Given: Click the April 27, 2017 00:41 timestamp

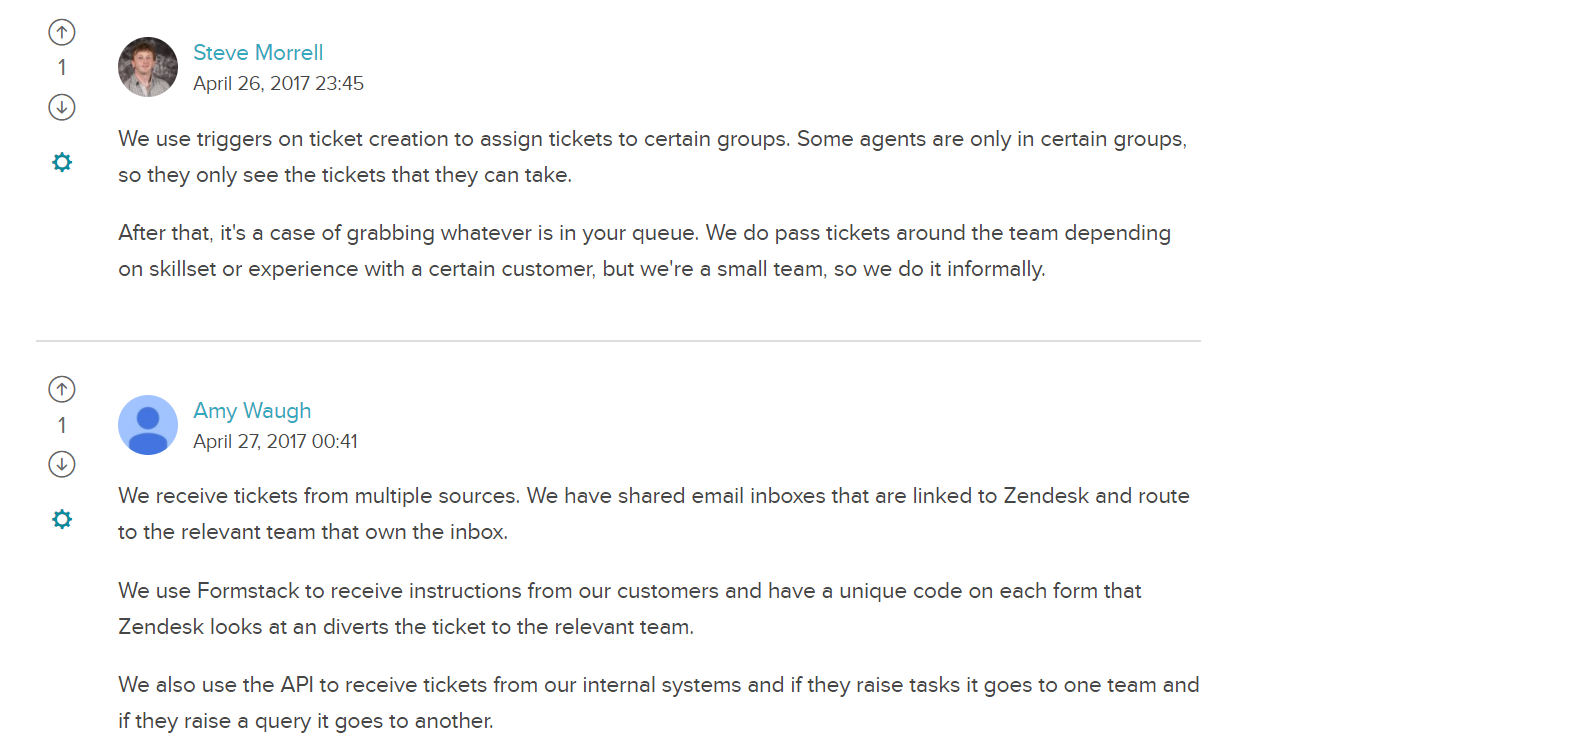Looking at the screenshot, I should click(275, 441).
